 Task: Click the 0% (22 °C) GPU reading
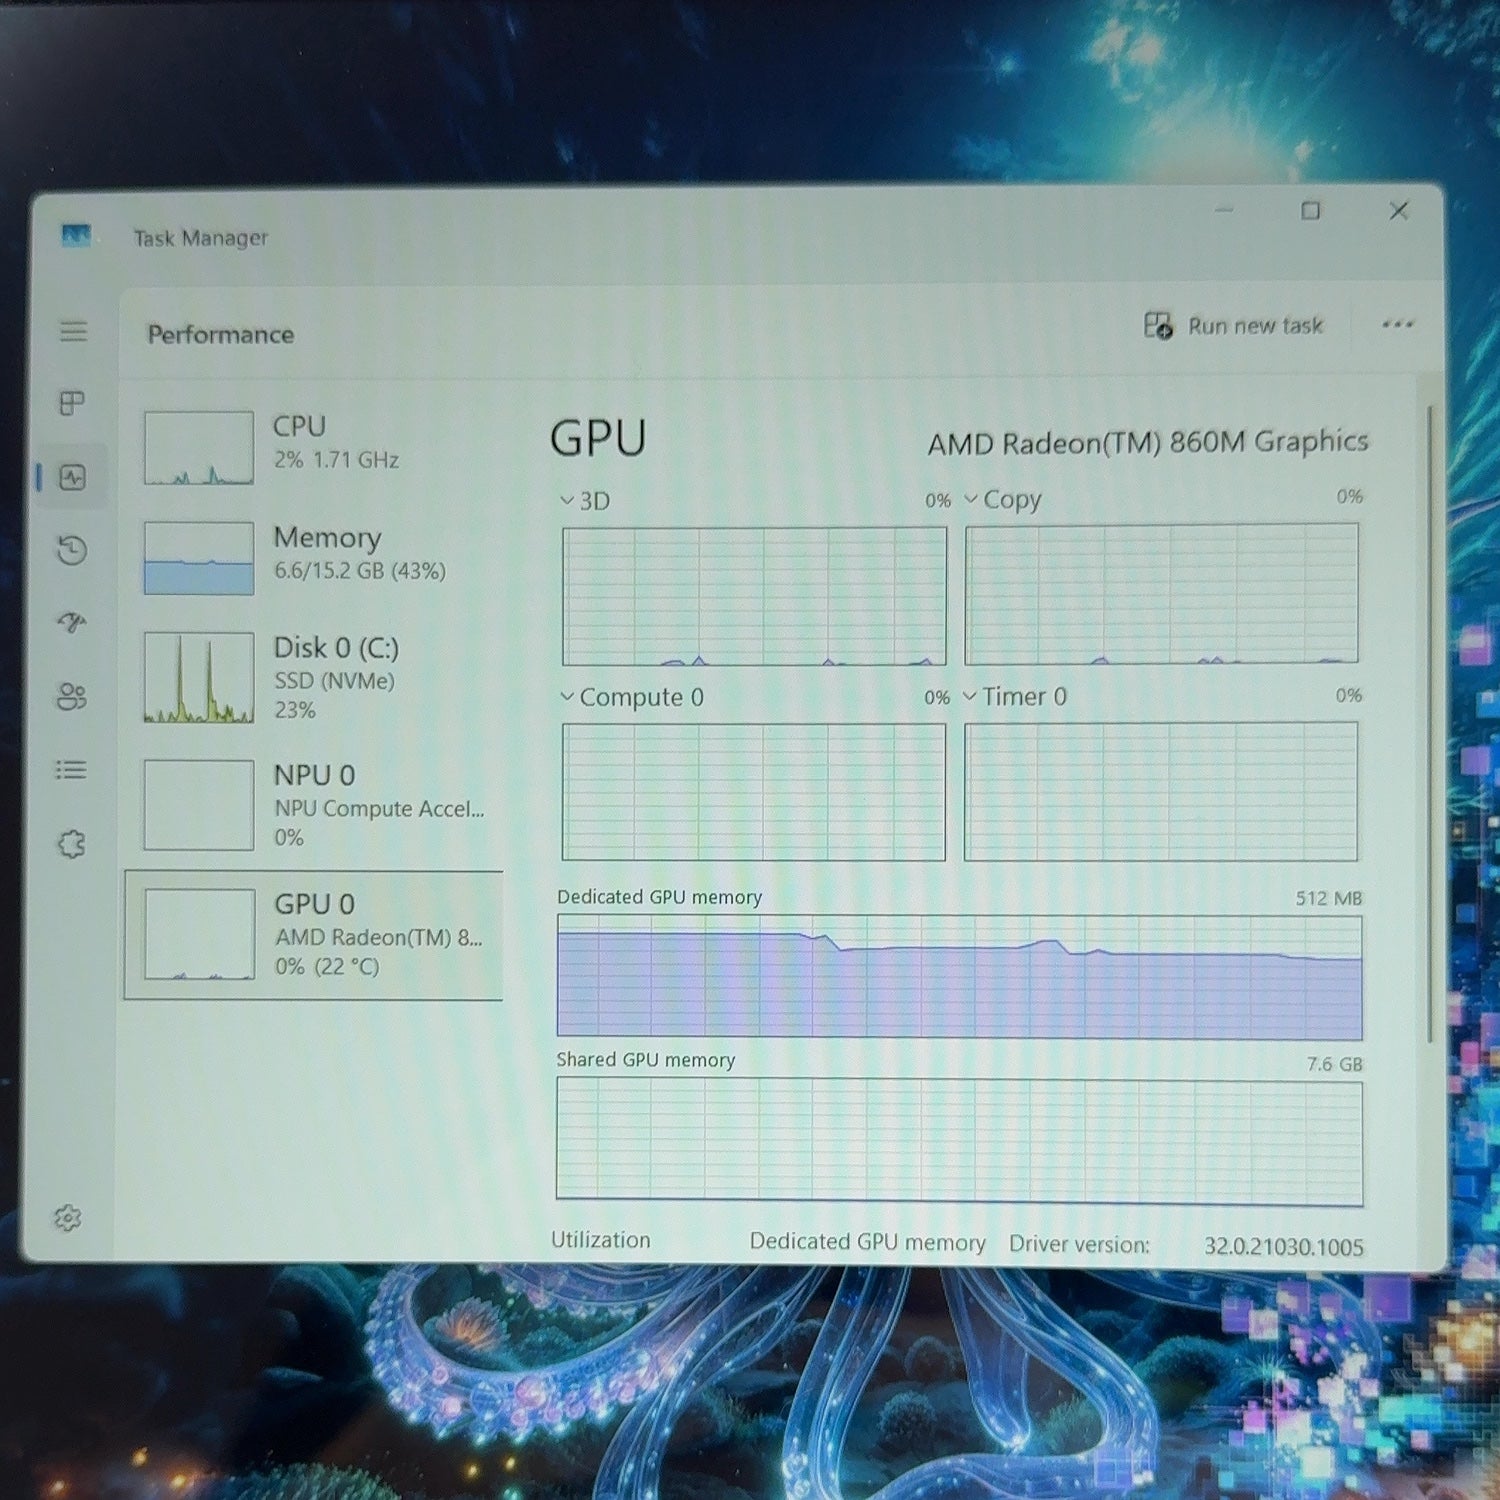(327, 967)
